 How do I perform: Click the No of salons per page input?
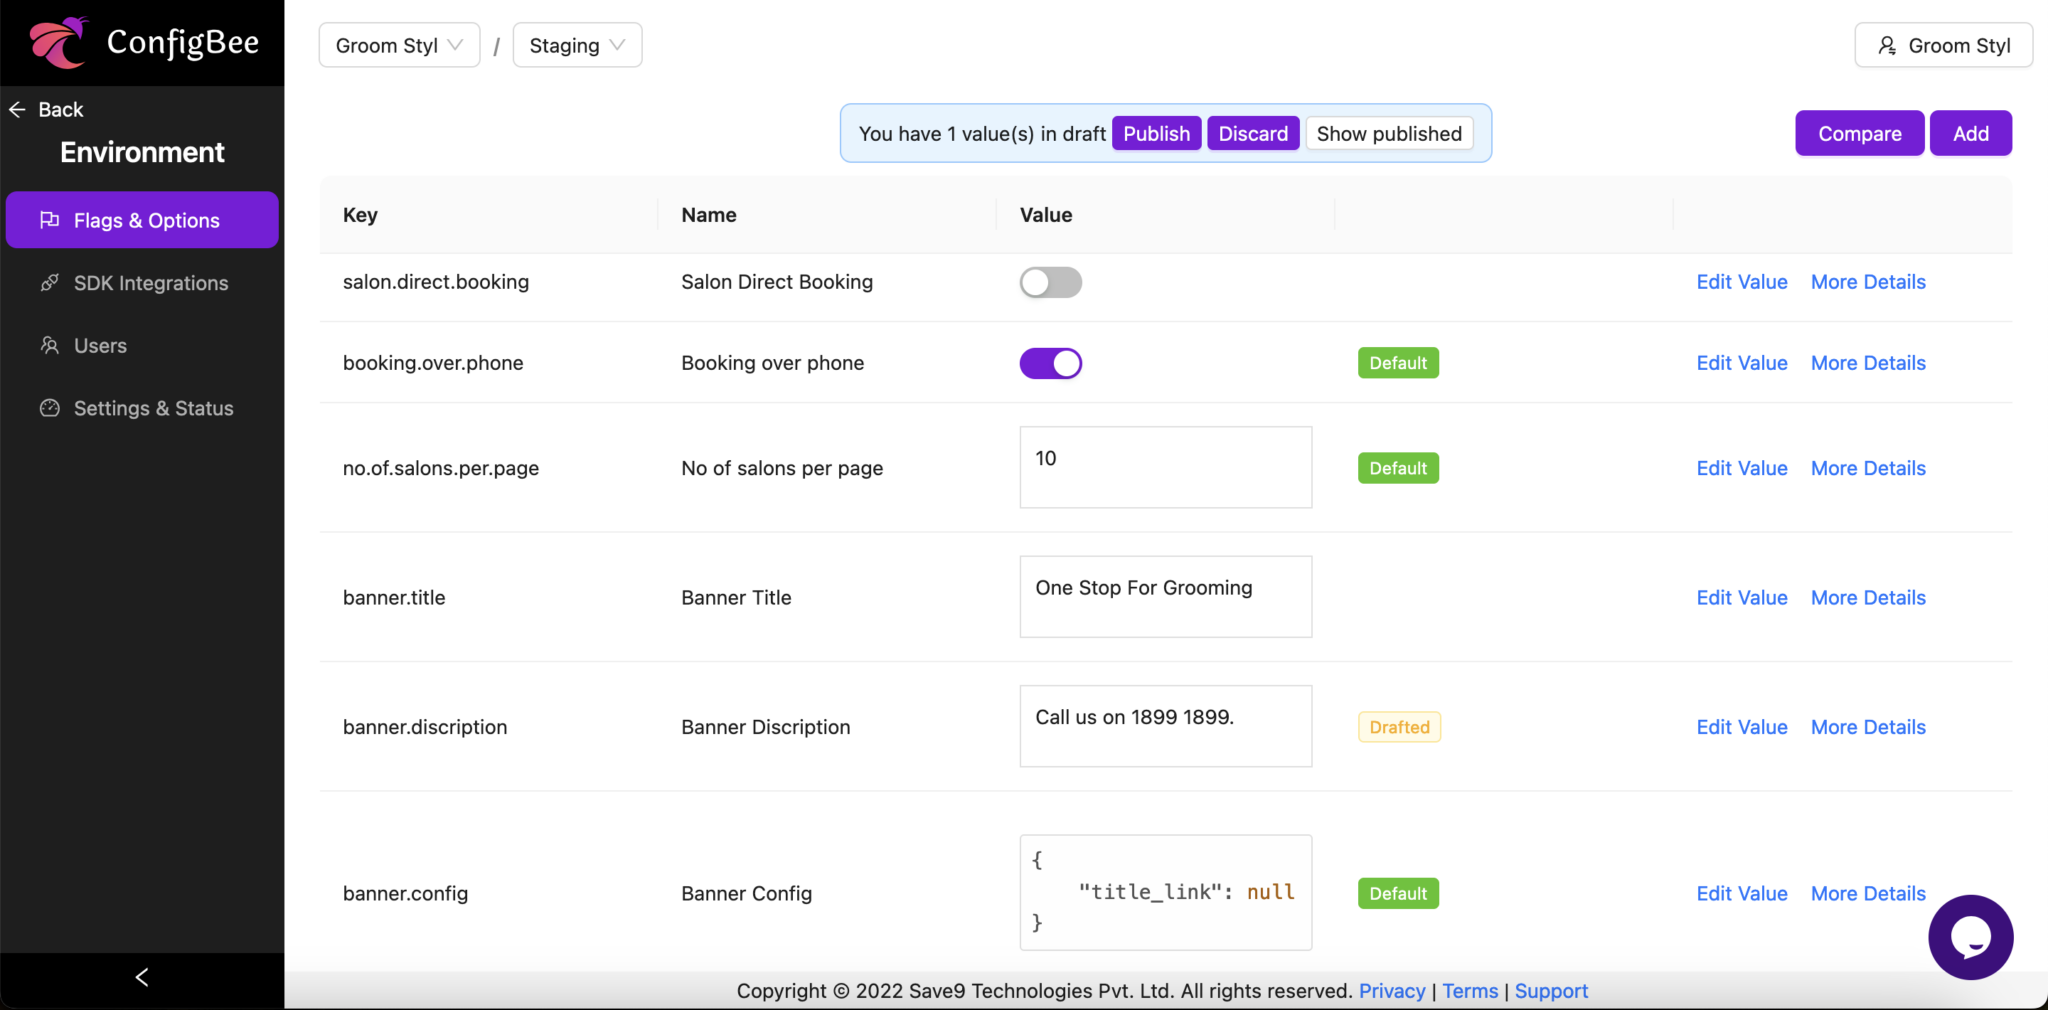click(x=1165, y=467)
